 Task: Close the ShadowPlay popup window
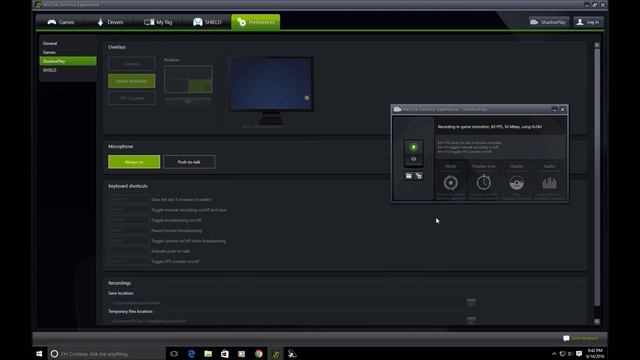pyautogui.click(x=562, y=109)
